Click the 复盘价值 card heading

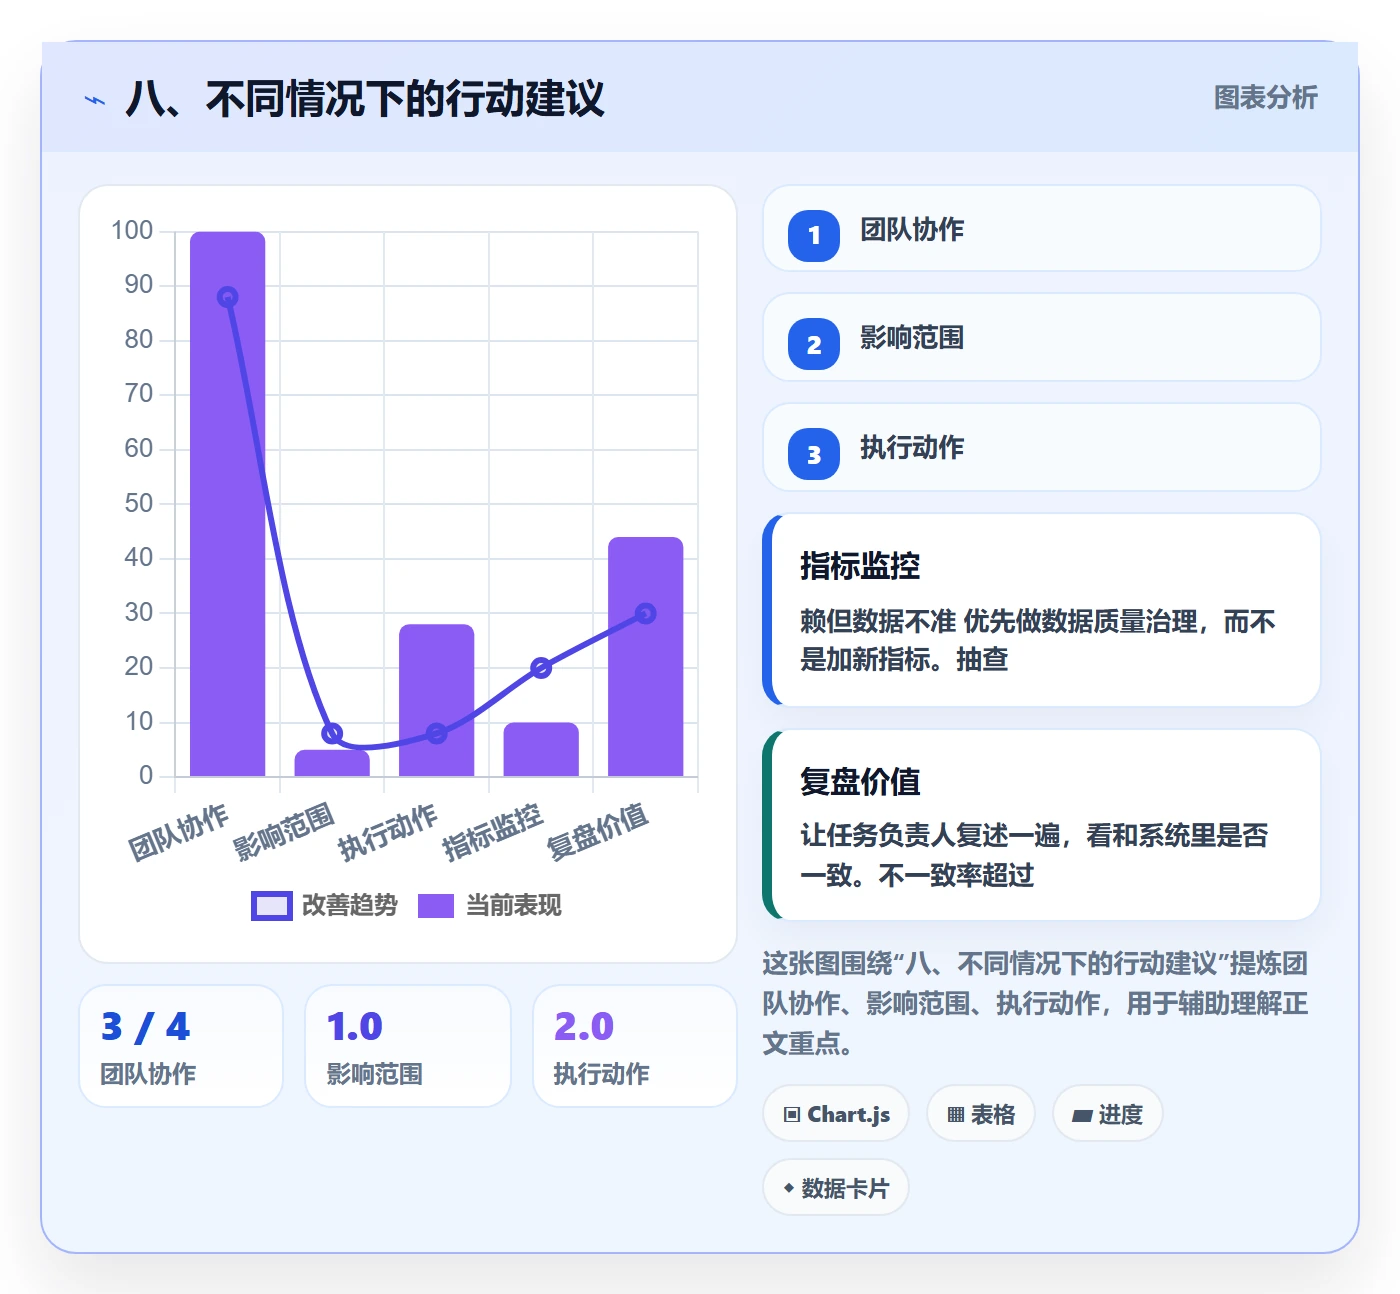pos(860,781)
